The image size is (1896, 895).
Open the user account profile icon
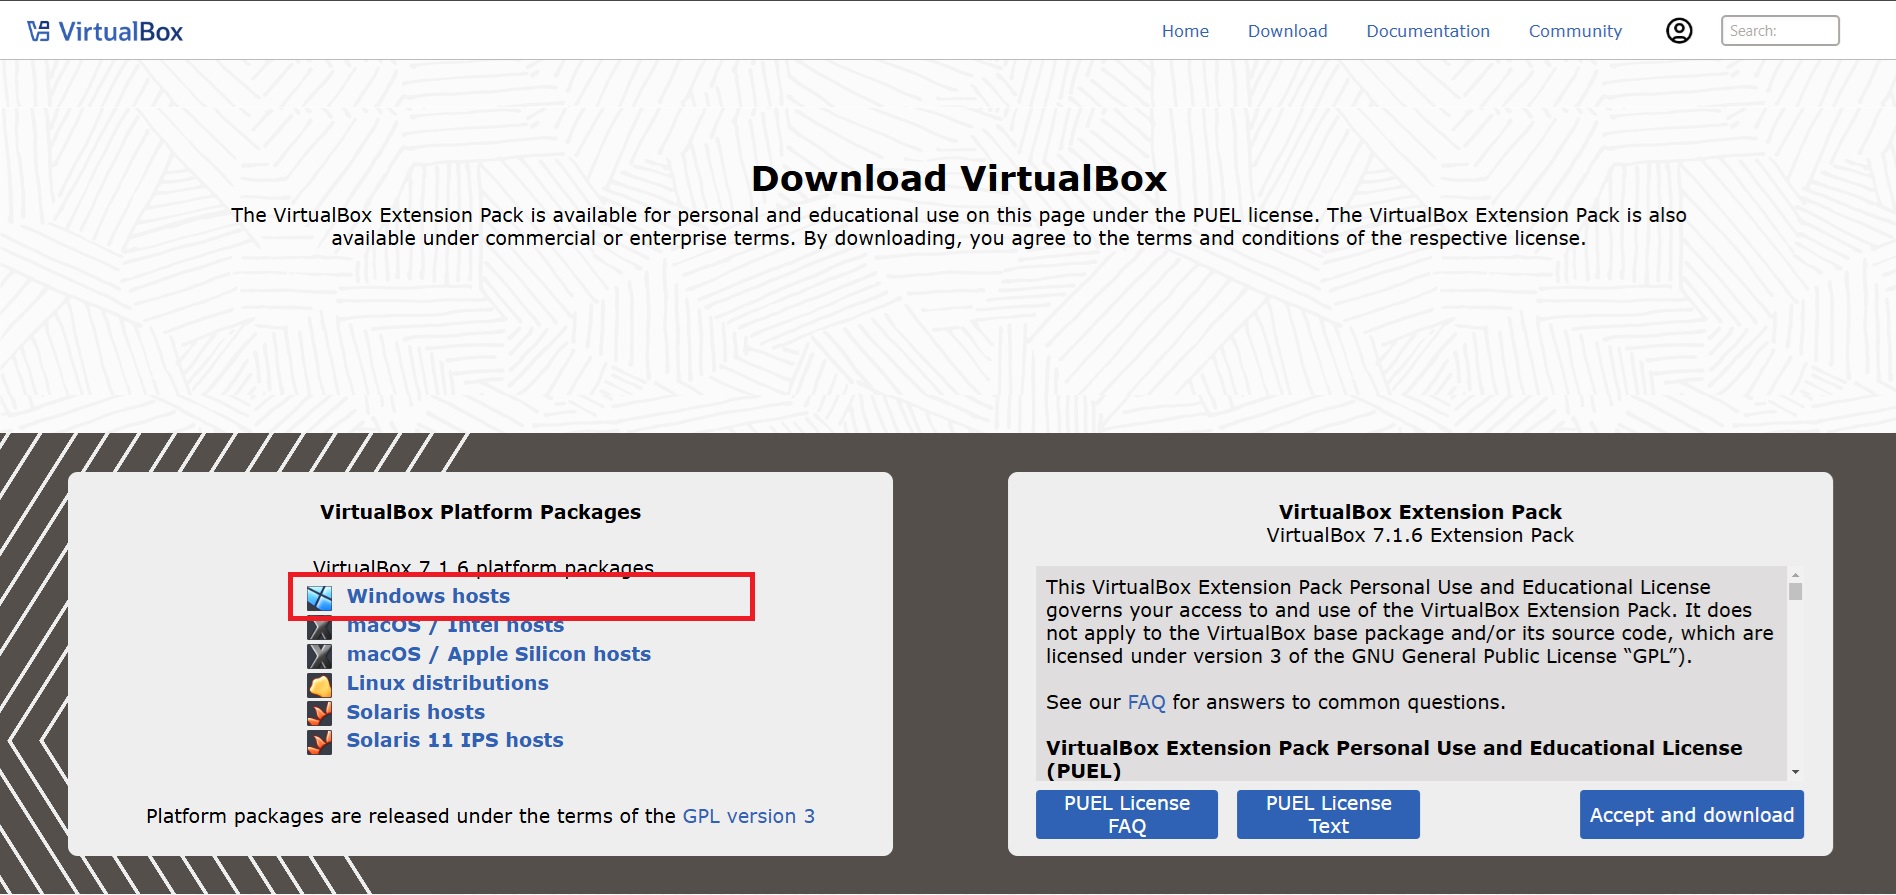click(1679, 31)
